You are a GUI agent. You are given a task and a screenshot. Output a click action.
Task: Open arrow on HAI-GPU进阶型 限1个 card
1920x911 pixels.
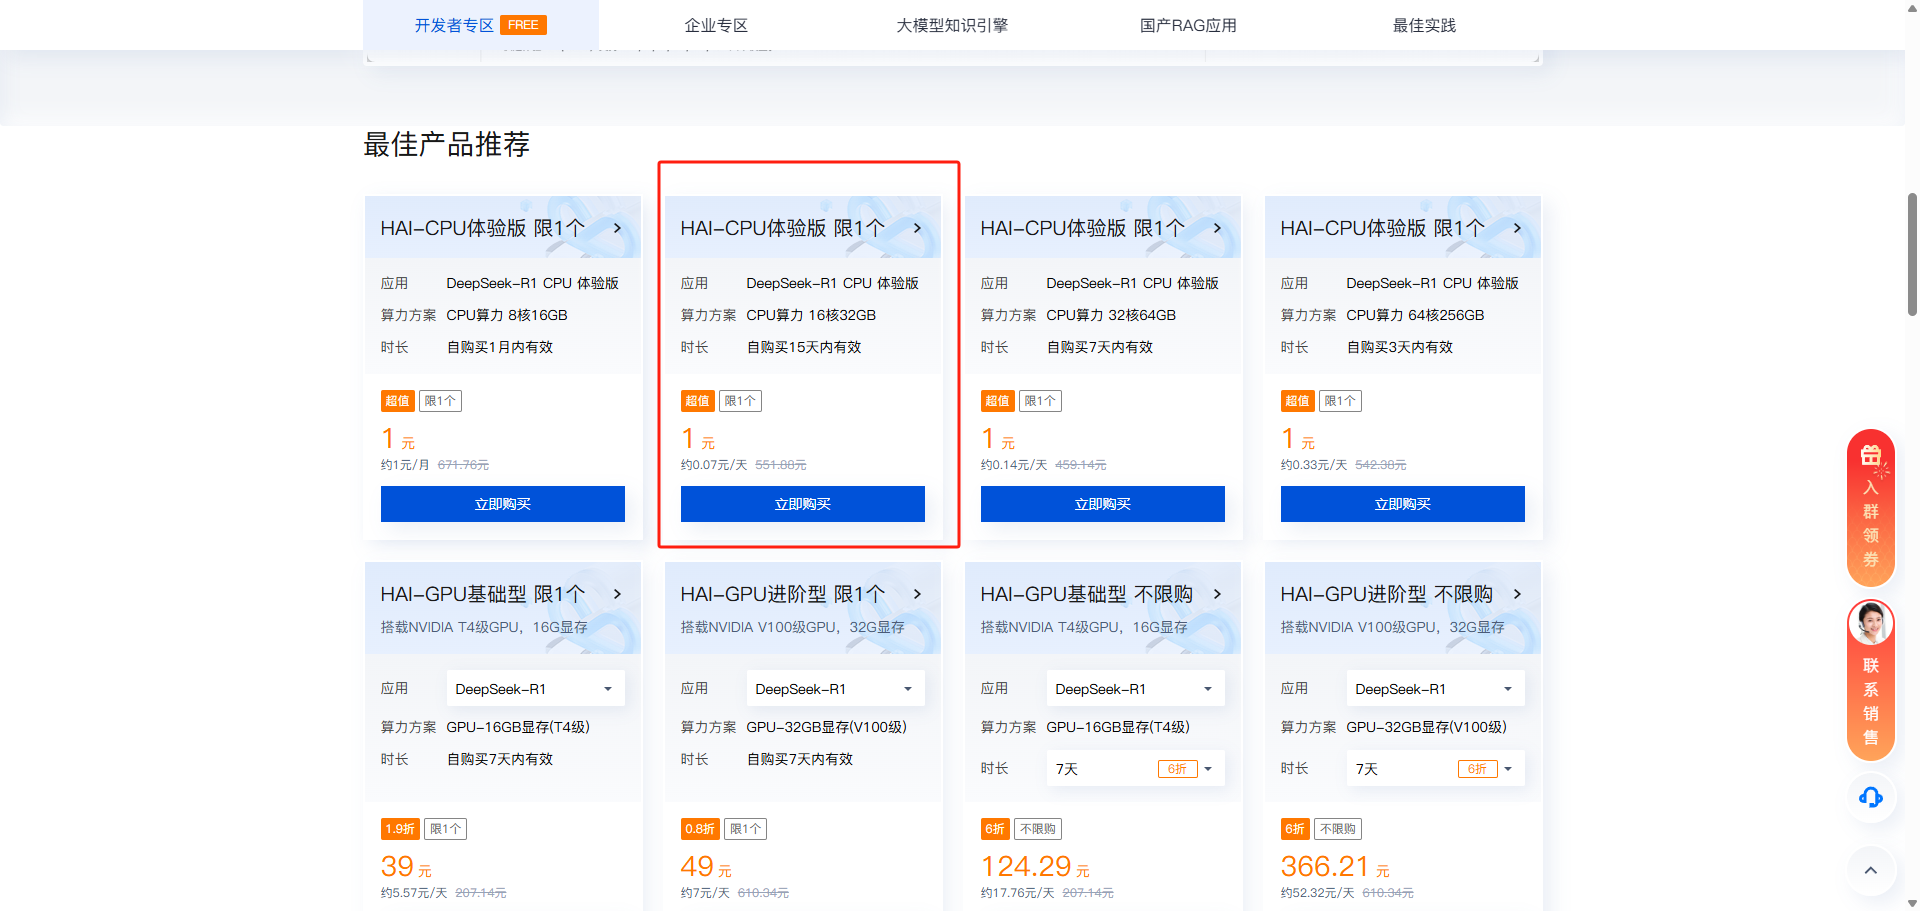[x=917, y=594]
